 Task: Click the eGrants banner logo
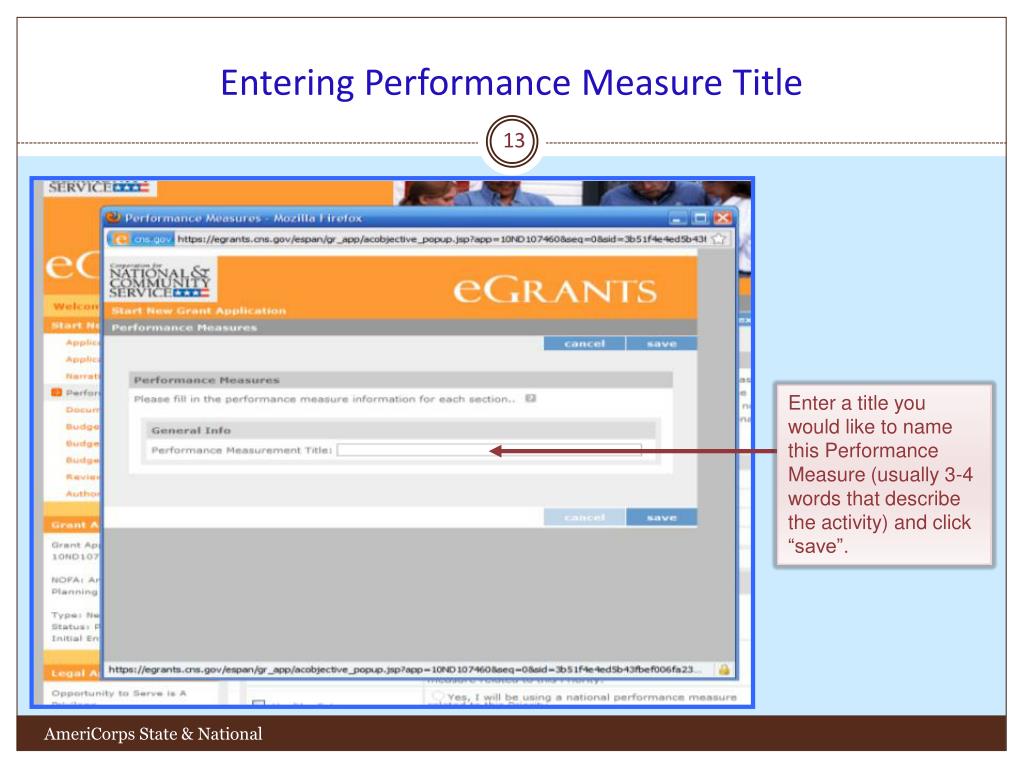pos(555,290)
